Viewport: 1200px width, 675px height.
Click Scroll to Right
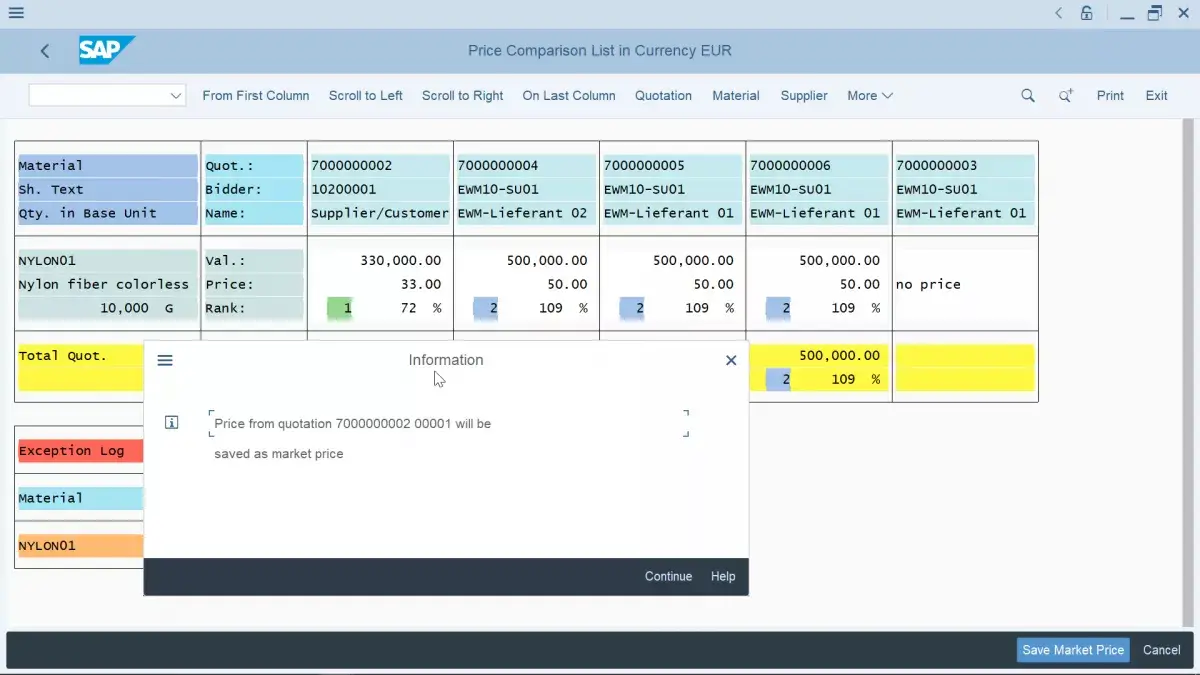click(x=463, y=96)
